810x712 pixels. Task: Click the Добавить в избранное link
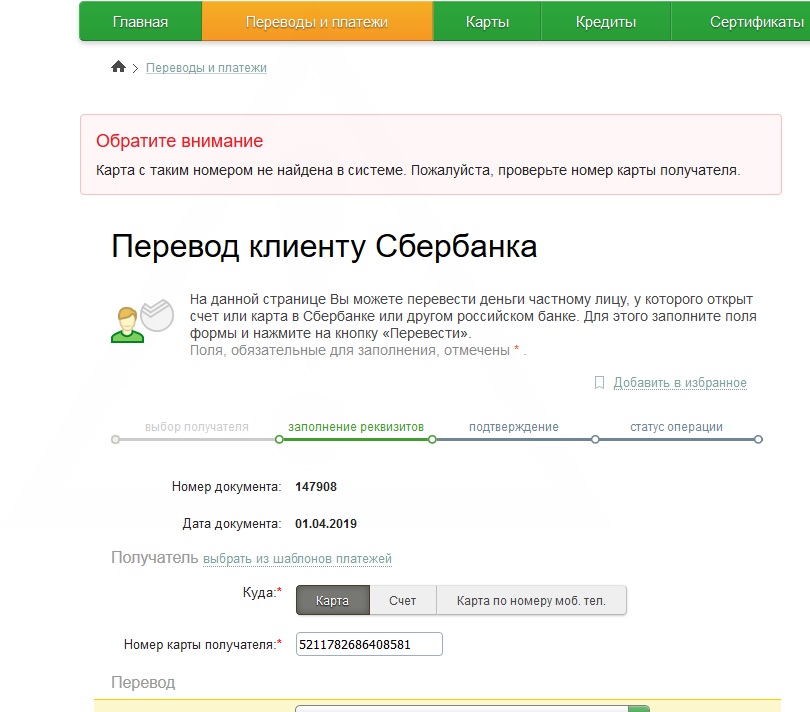click(680, 383)
